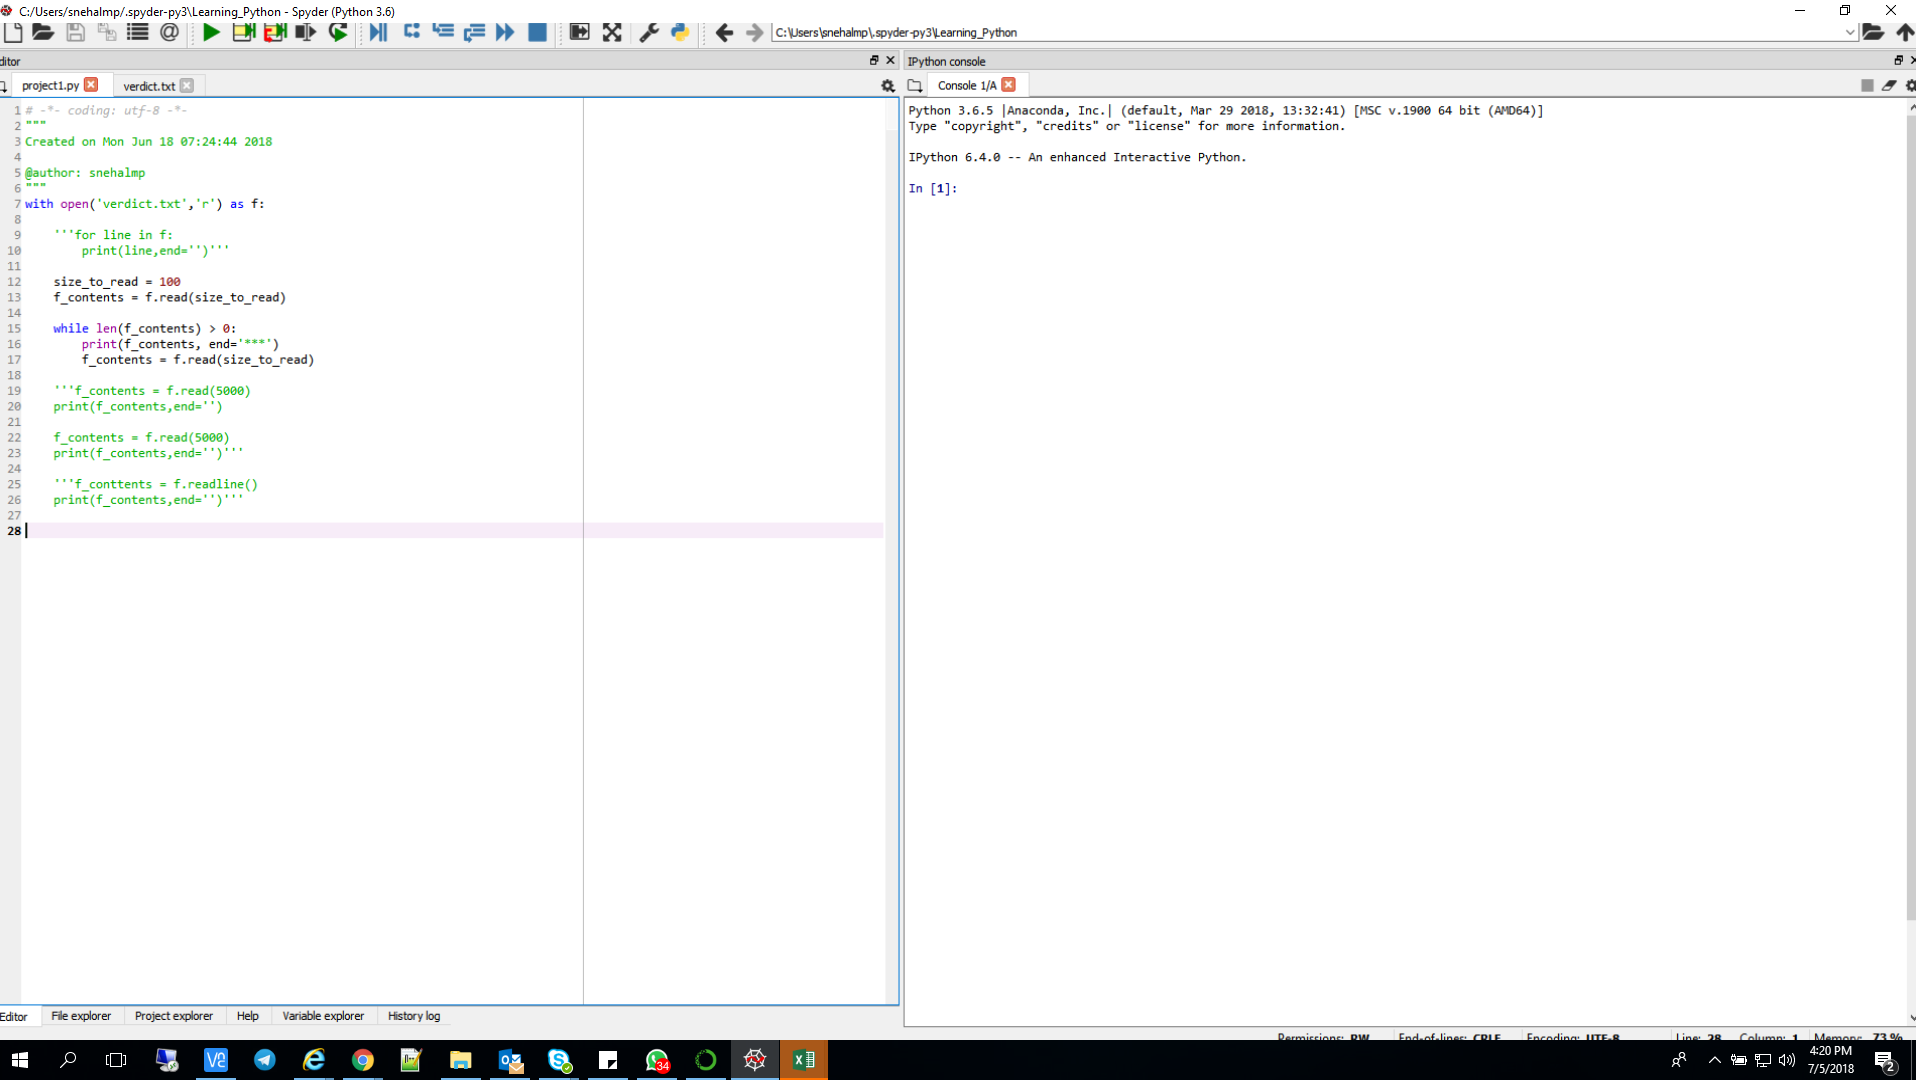Image resolution: width=1916 pixels, height=1080 pixels.
Task: Switch to the verdict.txt tab
Action: coord(148,86)
